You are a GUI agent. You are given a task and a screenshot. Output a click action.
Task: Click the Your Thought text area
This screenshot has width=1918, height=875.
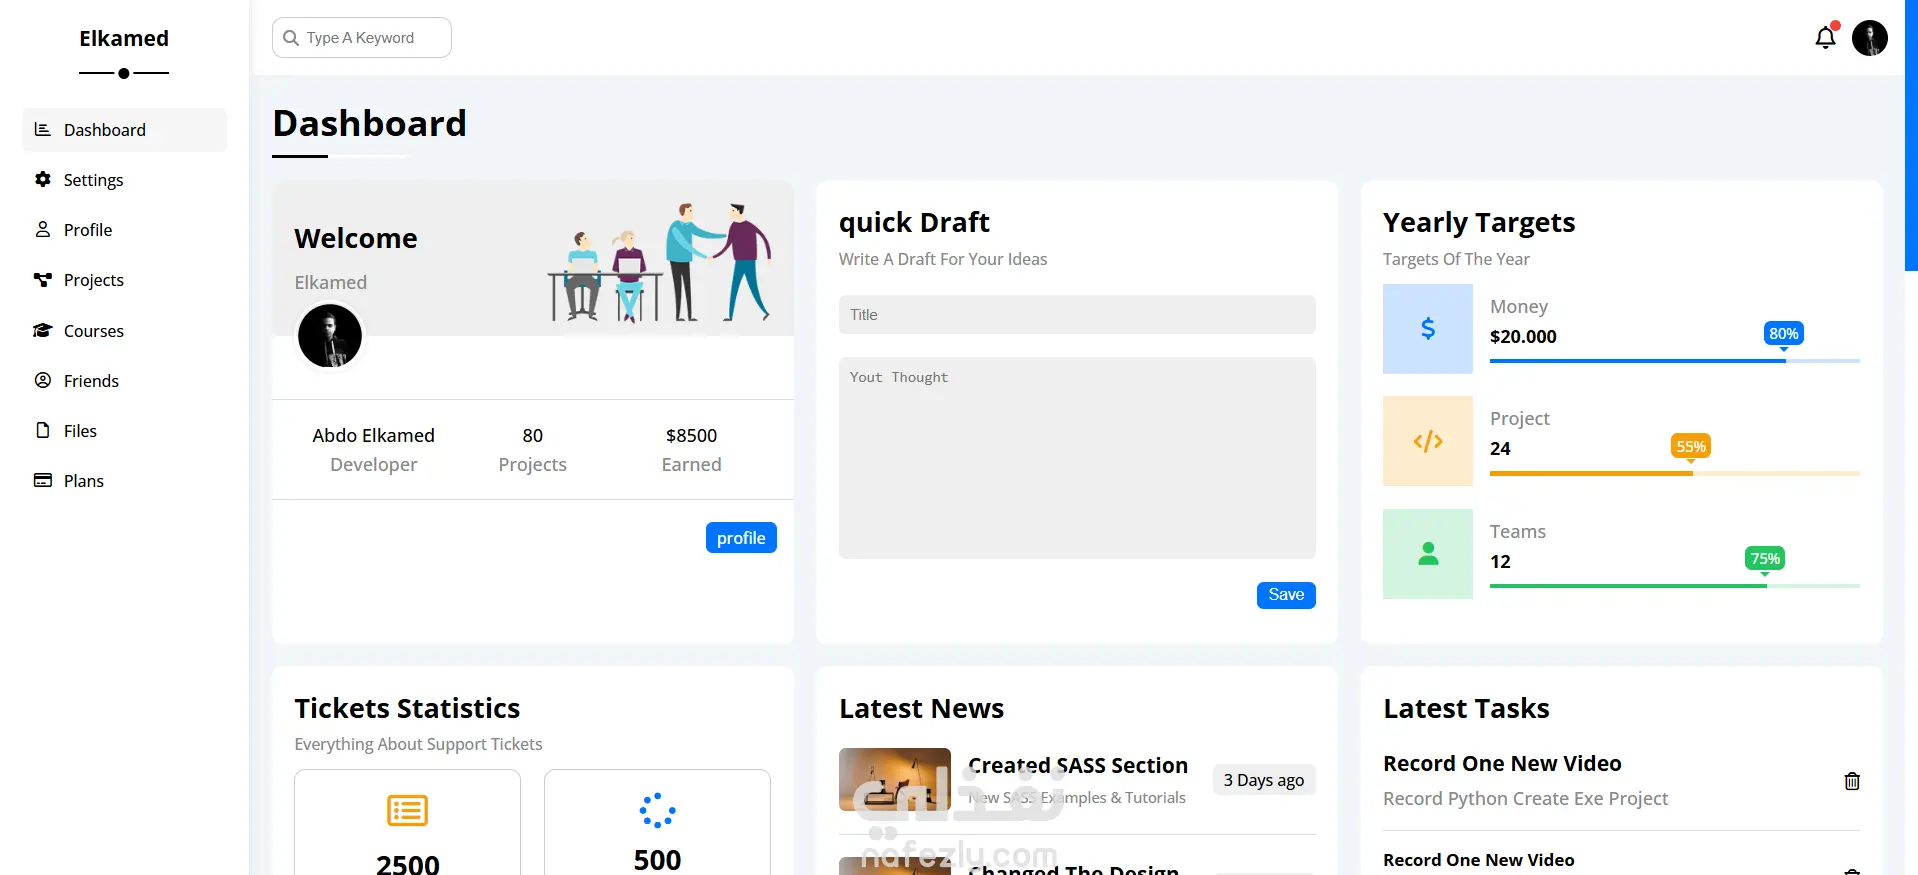pos(1077,458)
